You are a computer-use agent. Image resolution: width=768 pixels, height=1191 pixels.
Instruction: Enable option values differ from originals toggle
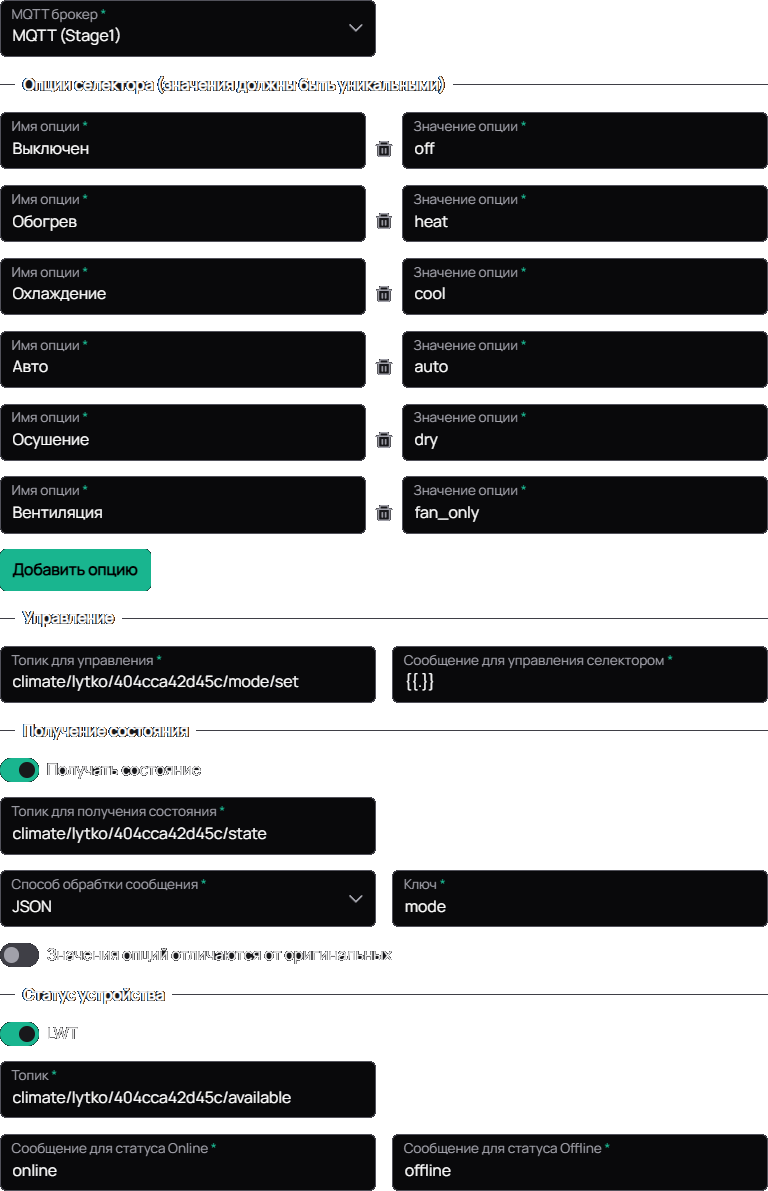20,955
